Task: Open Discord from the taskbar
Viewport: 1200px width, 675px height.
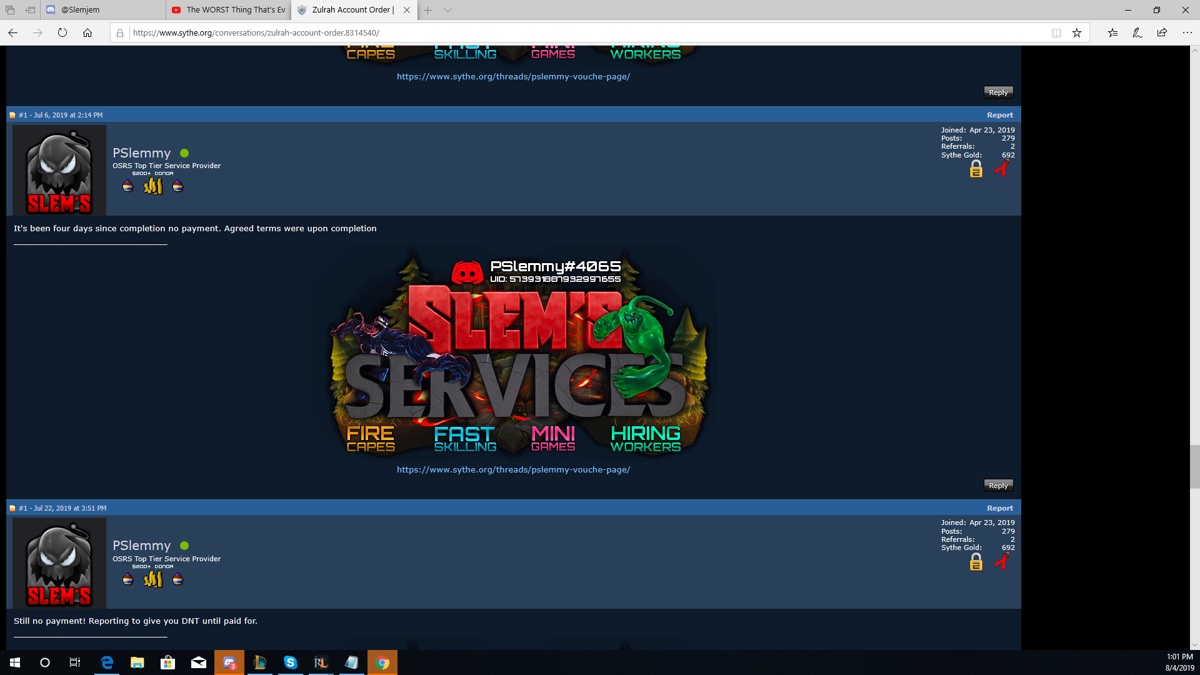Action: click(229, 662)
